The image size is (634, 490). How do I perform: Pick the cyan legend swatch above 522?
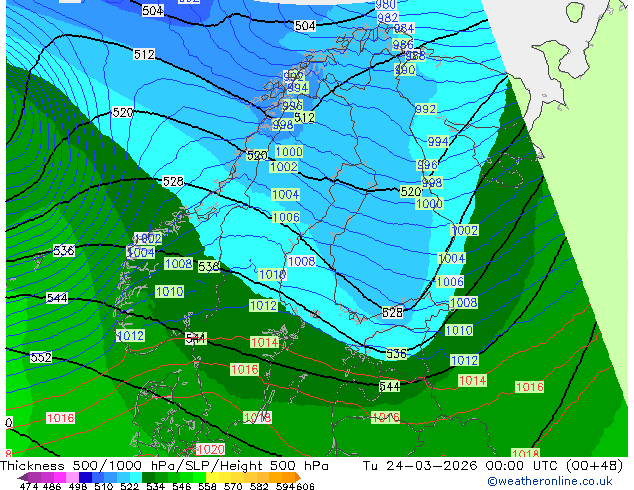136,477
